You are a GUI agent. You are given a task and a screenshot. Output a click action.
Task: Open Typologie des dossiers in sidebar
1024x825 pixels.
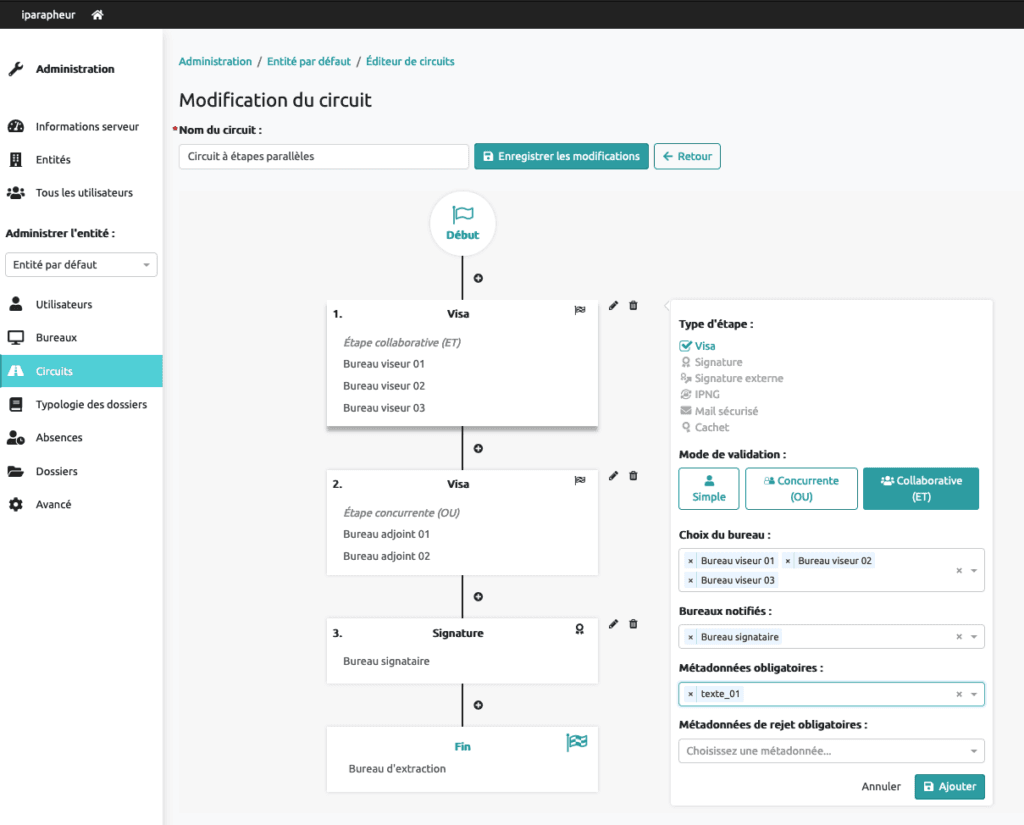pos(91,404)
